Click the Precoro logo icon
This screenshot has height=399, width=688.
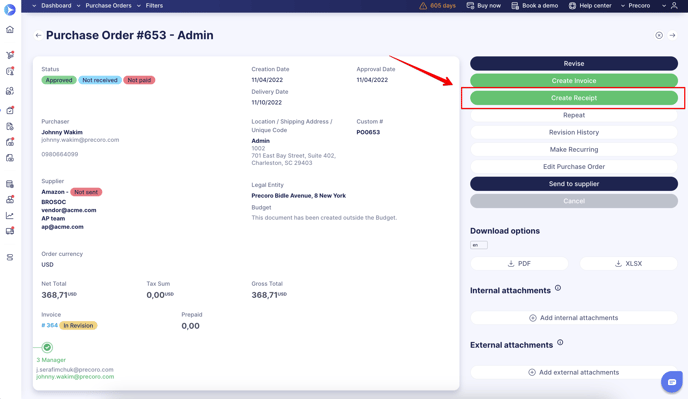point(10,9)
